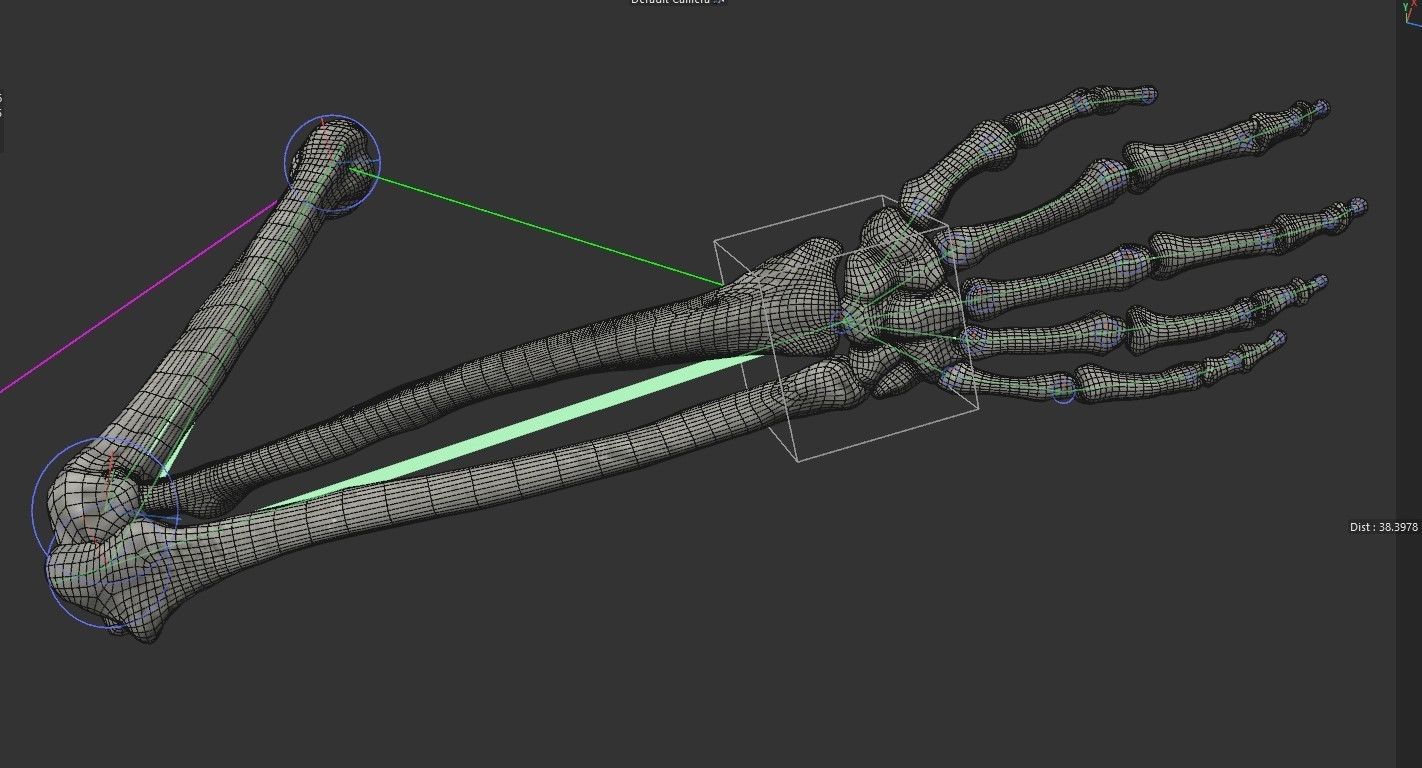The width and height of the screenshot is (1422, 768).
Task: Select the joint circle at the humerus head
Action: 333,163
